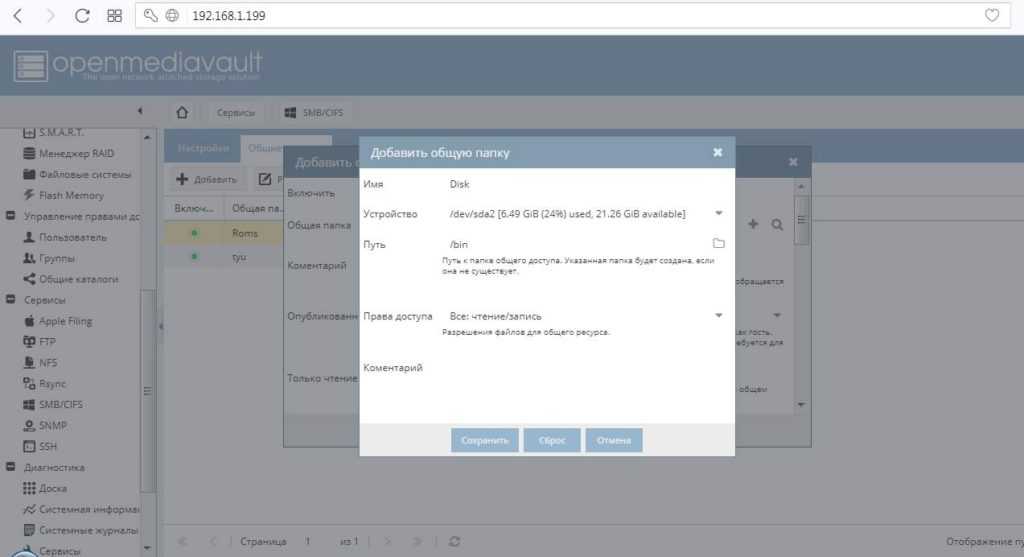Click the folder browse icon in Path field
The width and height of the screenshot is (1024, 557).
coord(718,244)
